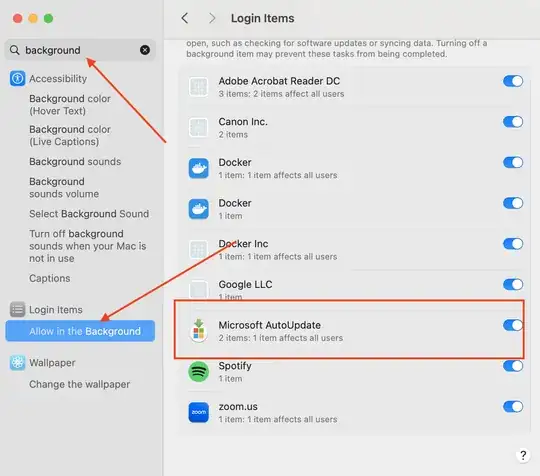The image size is (540, 476).
Task: Click '3 items: 2 items affect all users'
Action: click(281, 94)
